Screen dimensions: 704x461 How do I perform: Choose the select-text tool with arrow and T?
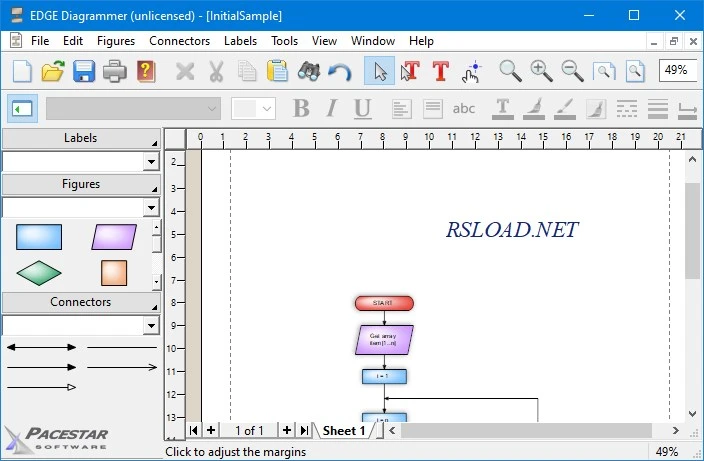point(410,71)
